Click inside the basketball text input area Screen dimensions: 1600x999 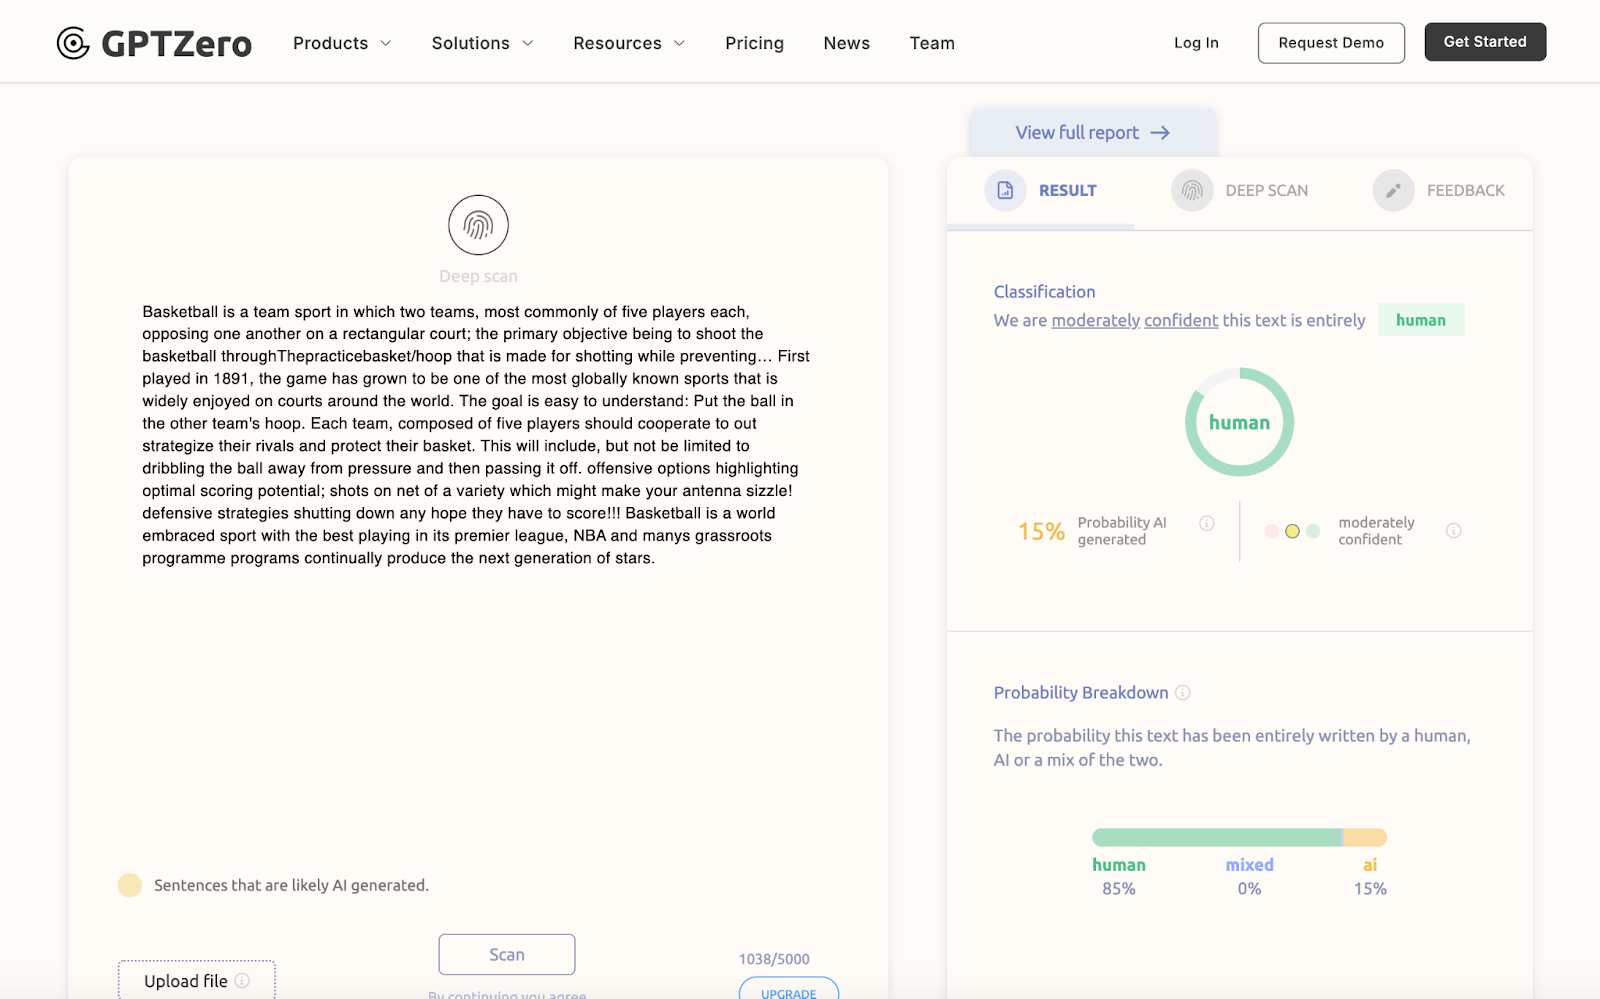point(476,435)
